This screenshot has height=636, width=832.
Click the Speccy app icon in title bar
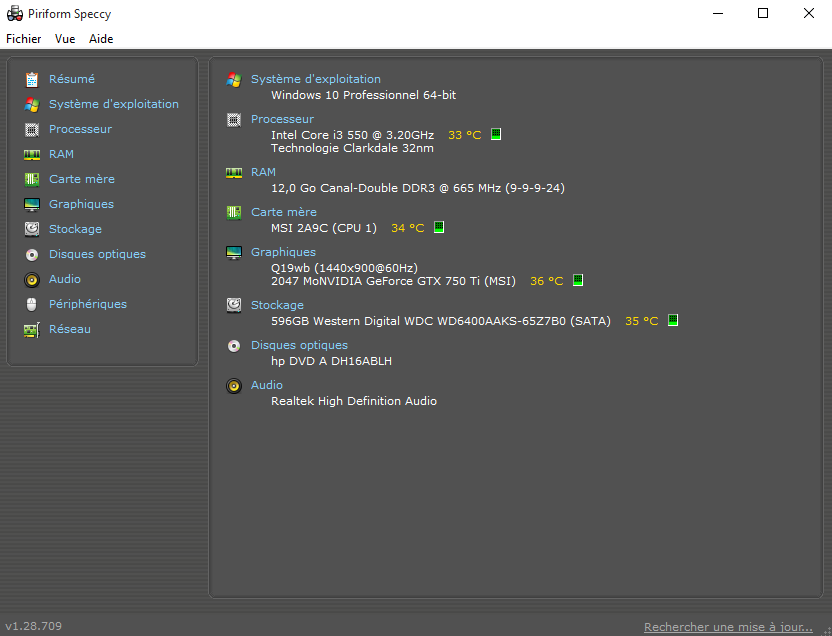coord(14,13)
